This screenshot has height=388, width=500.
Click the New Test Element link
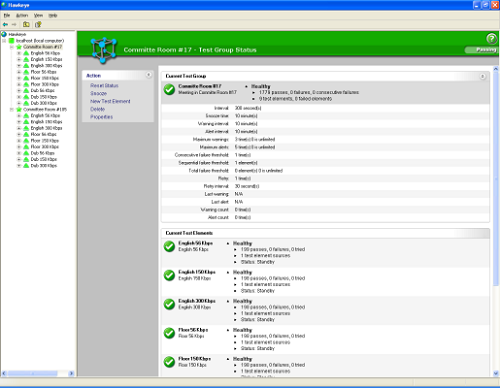click(110, 101)
